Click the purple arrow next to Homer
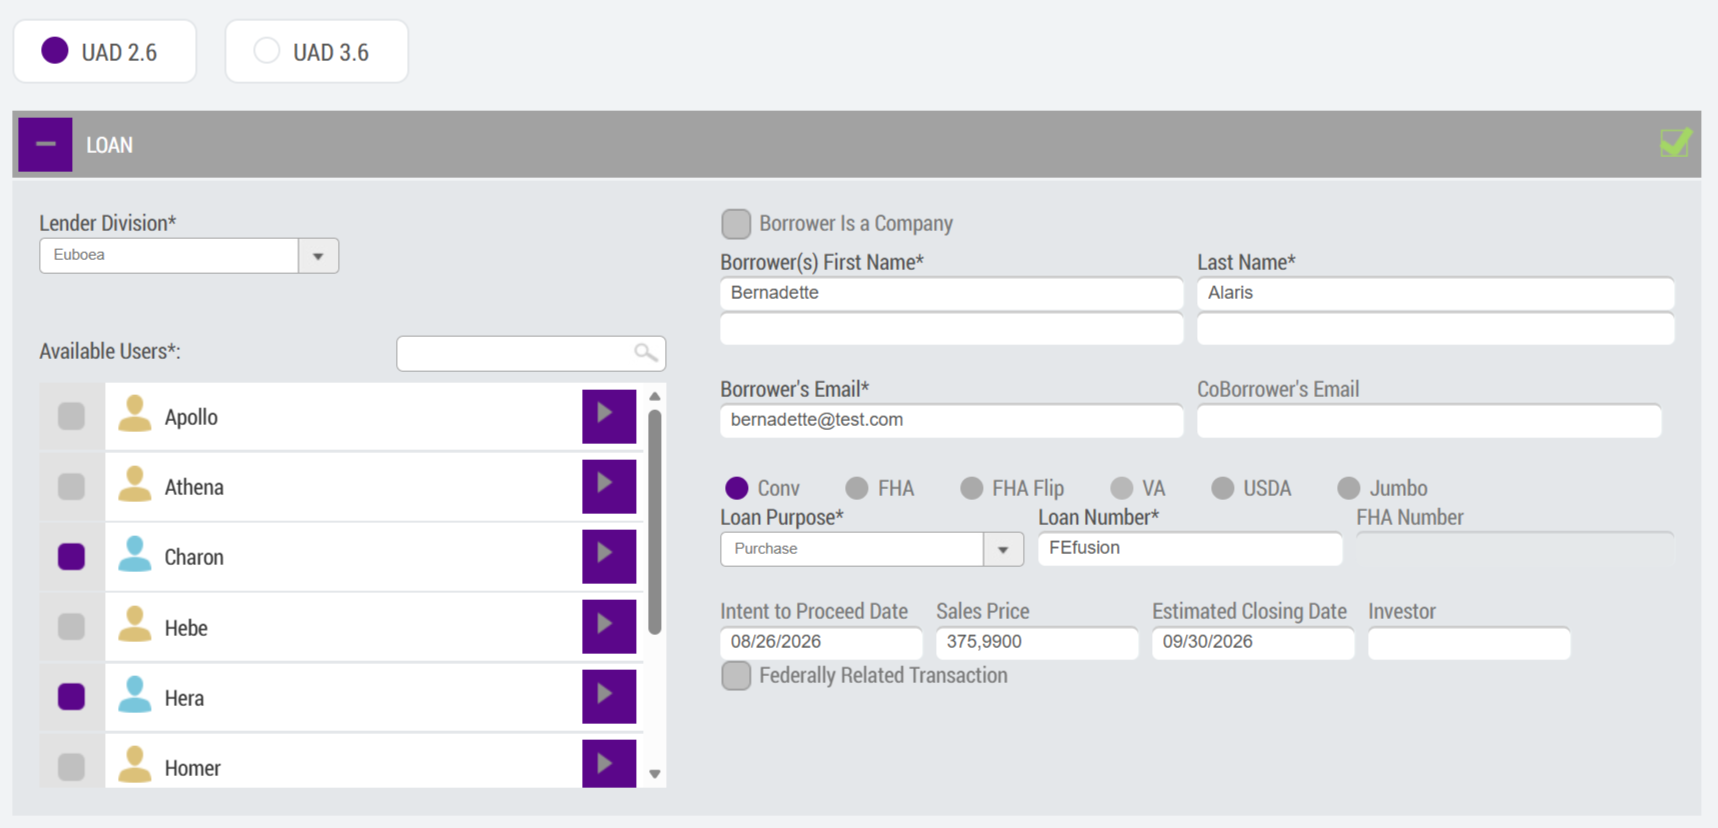Image resolution: width=1718 pixels, height=828 pixels. click(x=609, y=764)
